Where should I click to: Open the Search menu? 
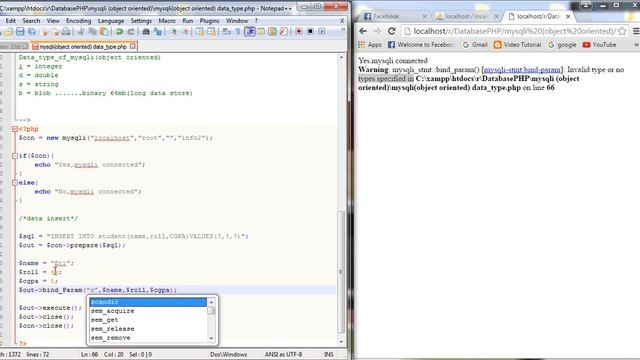pyautogui.click(x=31, y=20)
